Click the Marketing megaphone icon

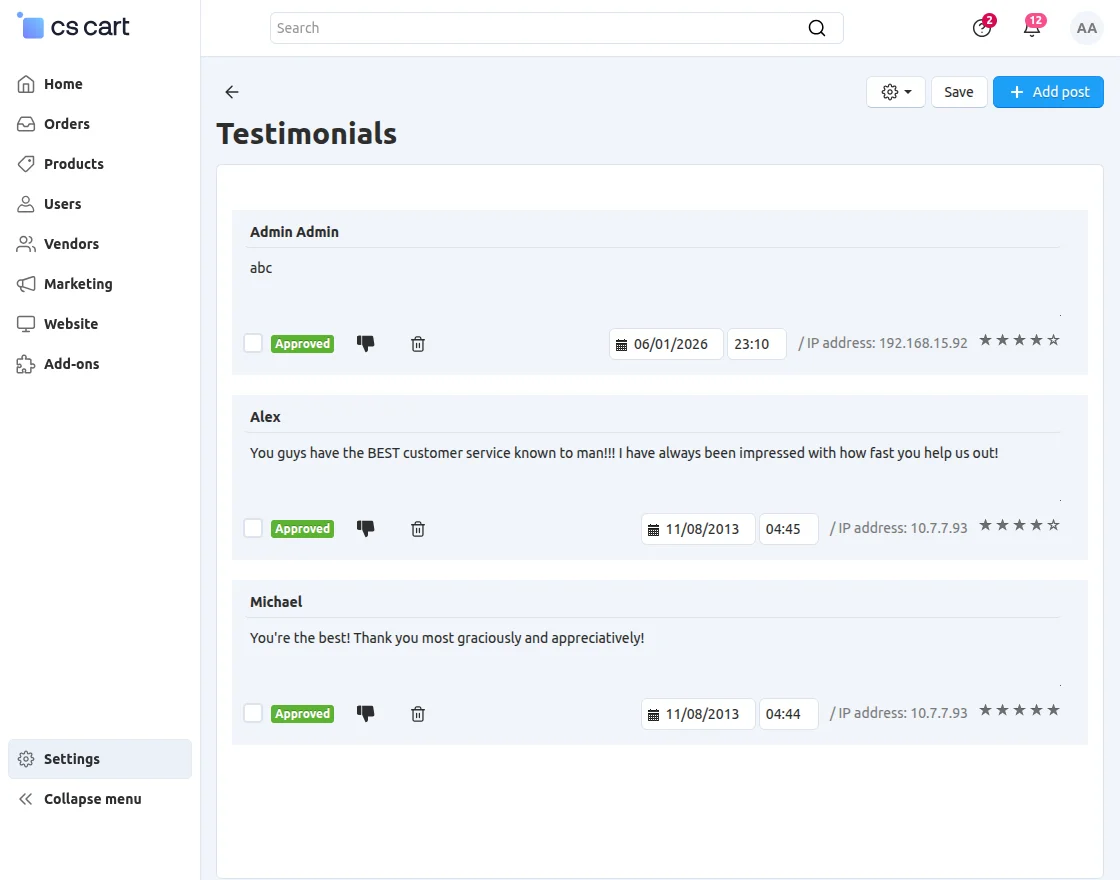click(26, 284)
